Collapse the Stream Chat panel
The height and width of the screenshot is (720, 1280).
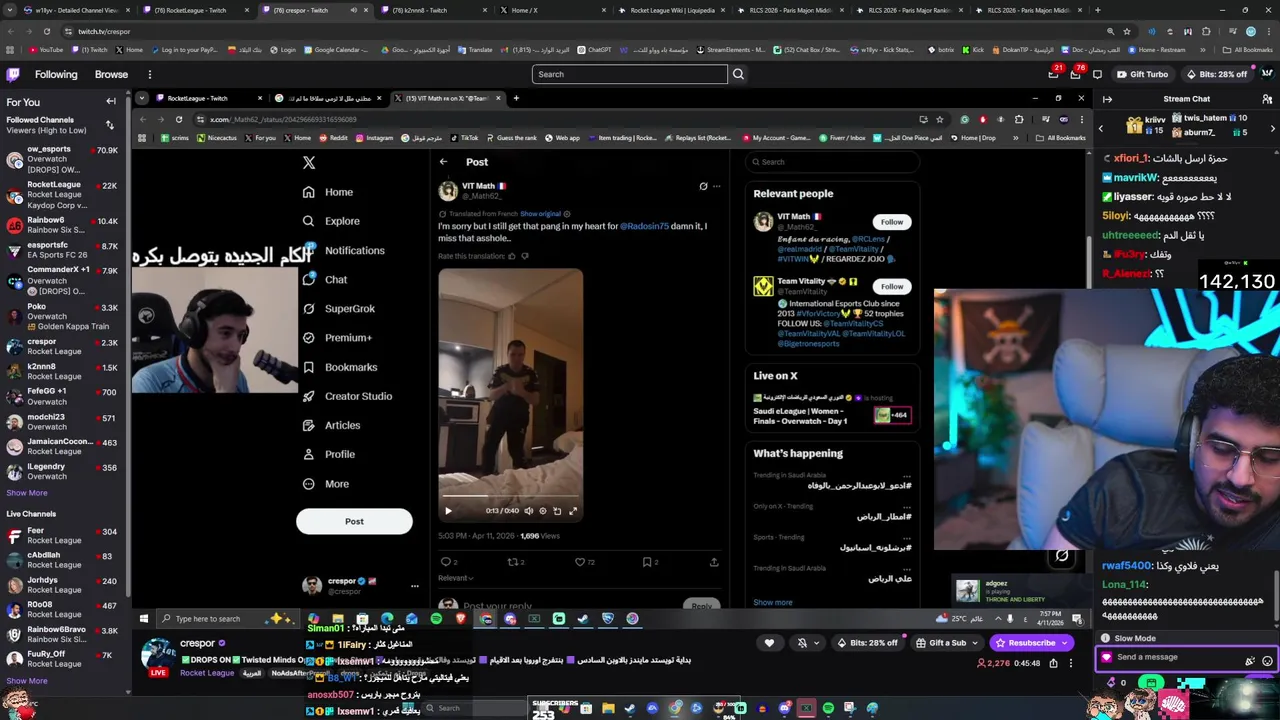coord(1107,99)
